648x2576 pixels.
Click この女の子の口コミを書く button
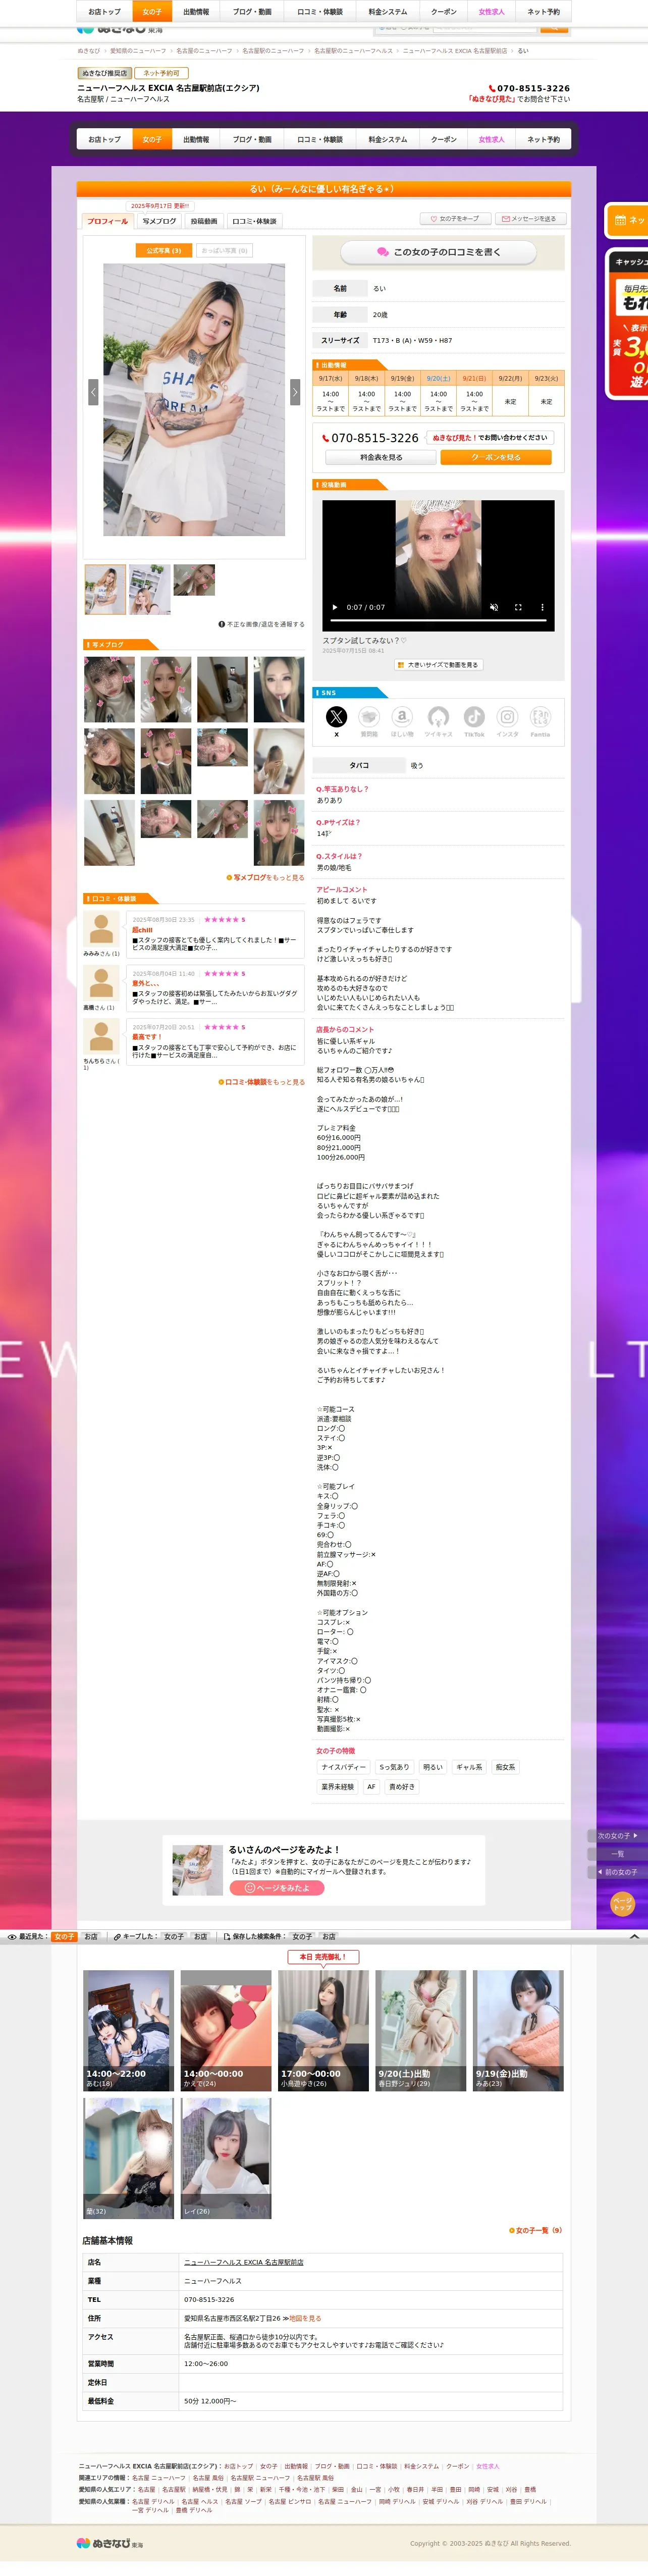[438, 252]
